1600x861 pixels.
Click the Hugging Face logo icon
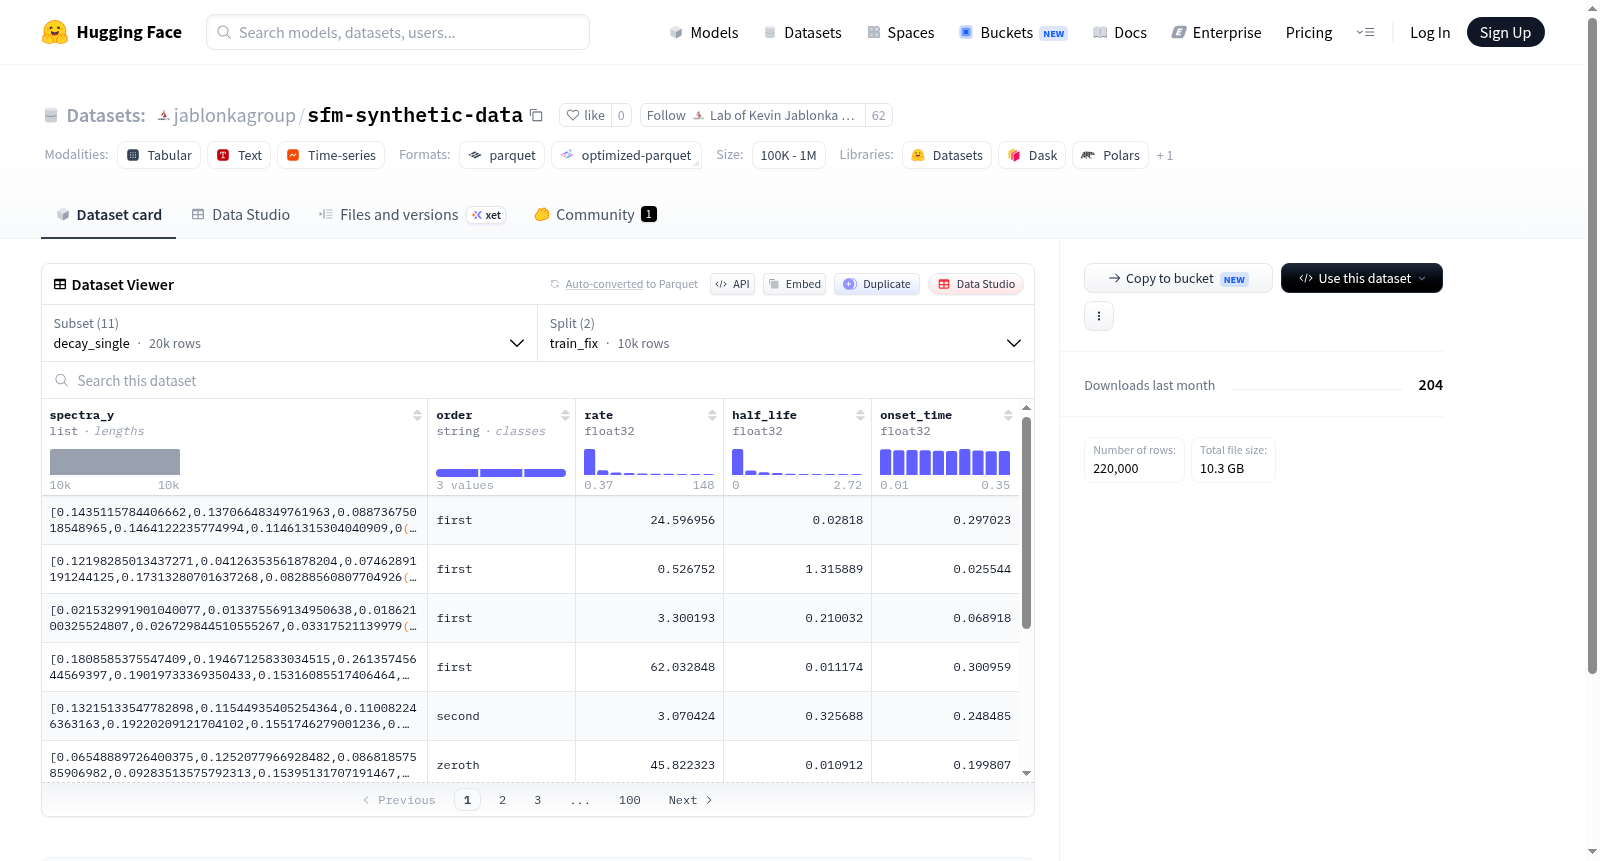(x=55, y=32)
